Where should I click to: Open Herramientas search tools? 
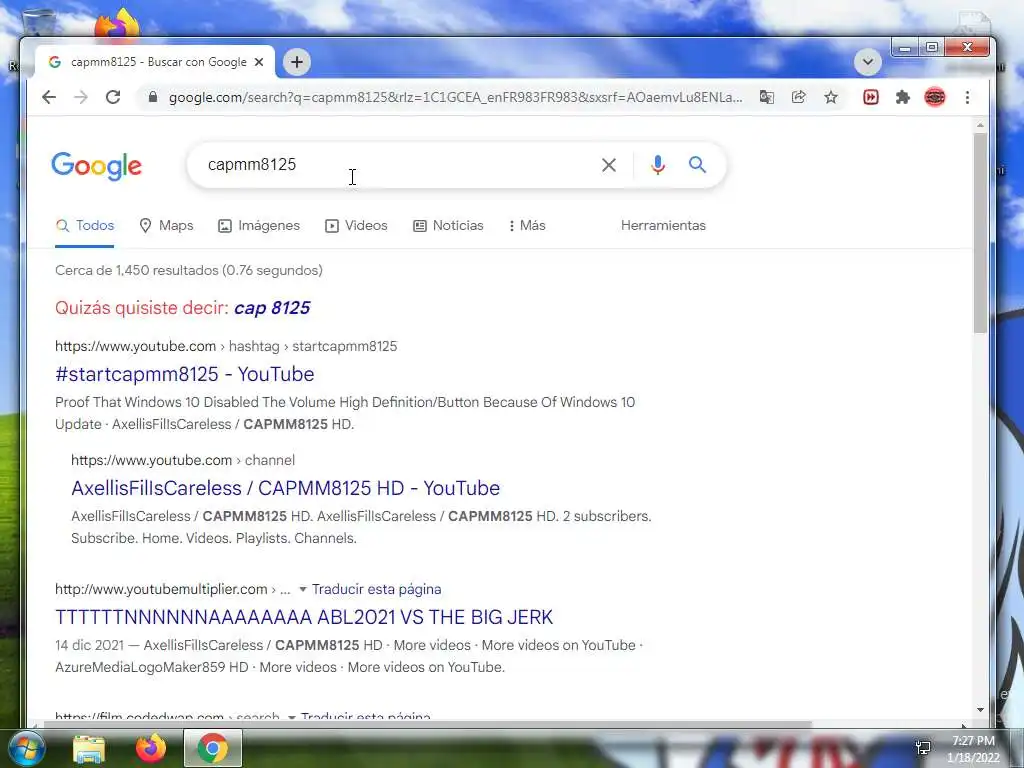tap(663, 225)
